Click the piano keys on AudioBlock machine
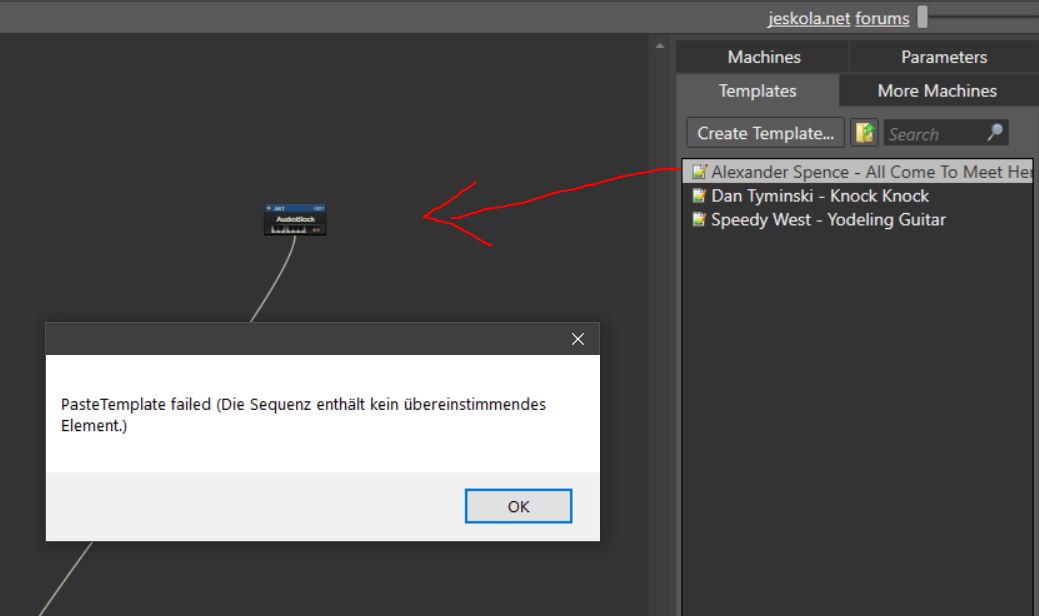 [x=290, y=229]
